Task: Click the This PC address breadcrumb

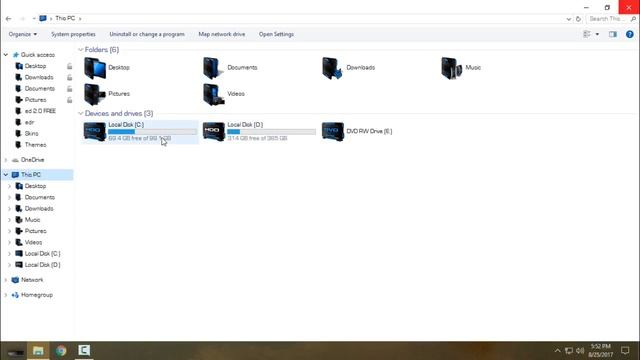Action: point(65,18)
